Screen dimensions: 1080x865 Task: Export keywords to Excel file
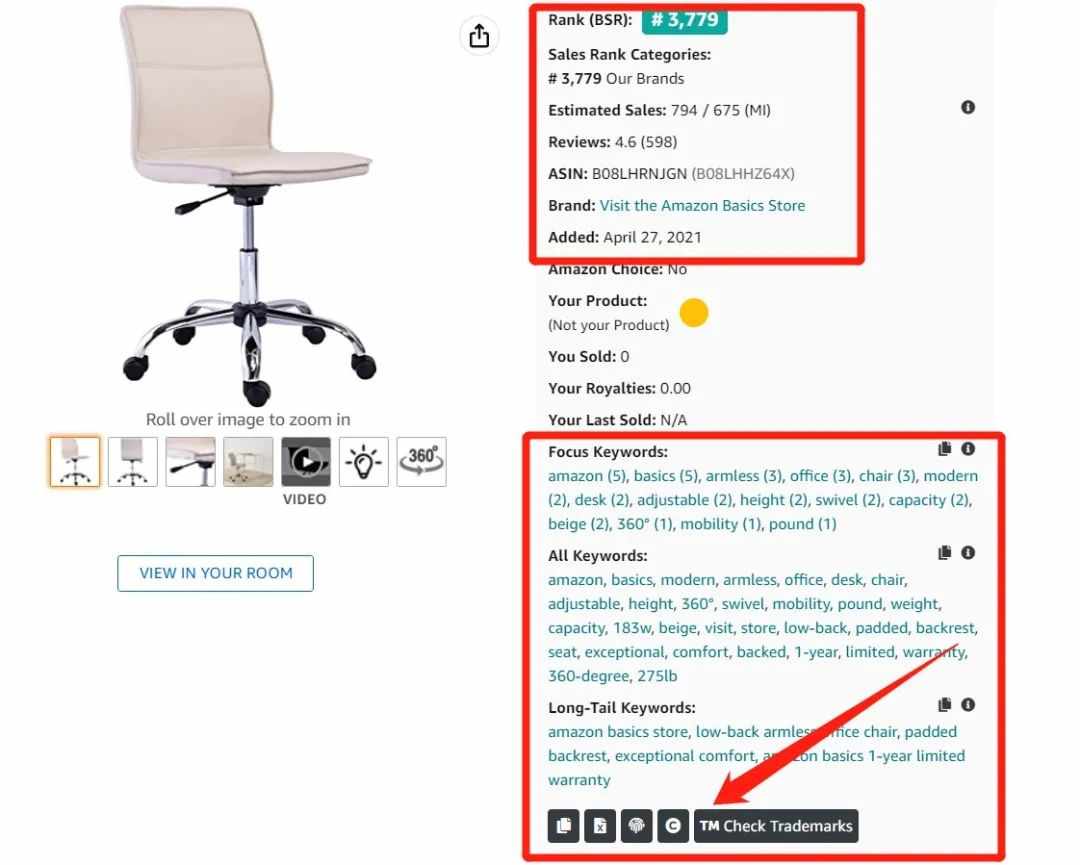click(x=600, y=826)
